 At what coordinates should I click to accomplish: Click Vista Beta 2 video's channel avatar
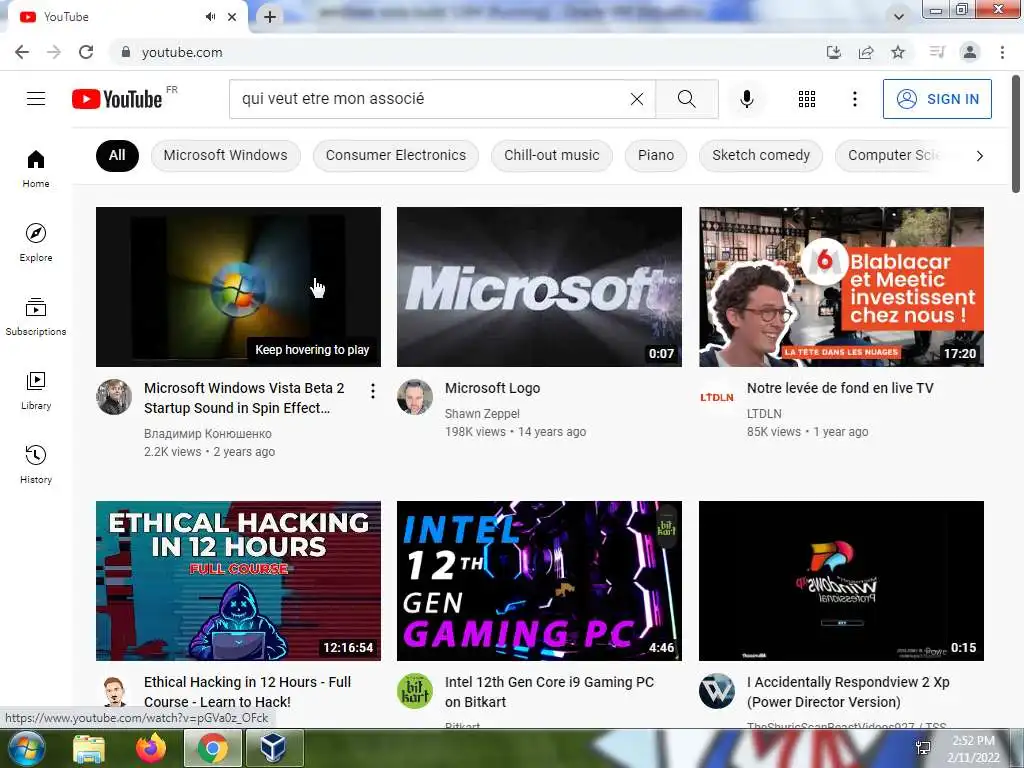(114, 396)
